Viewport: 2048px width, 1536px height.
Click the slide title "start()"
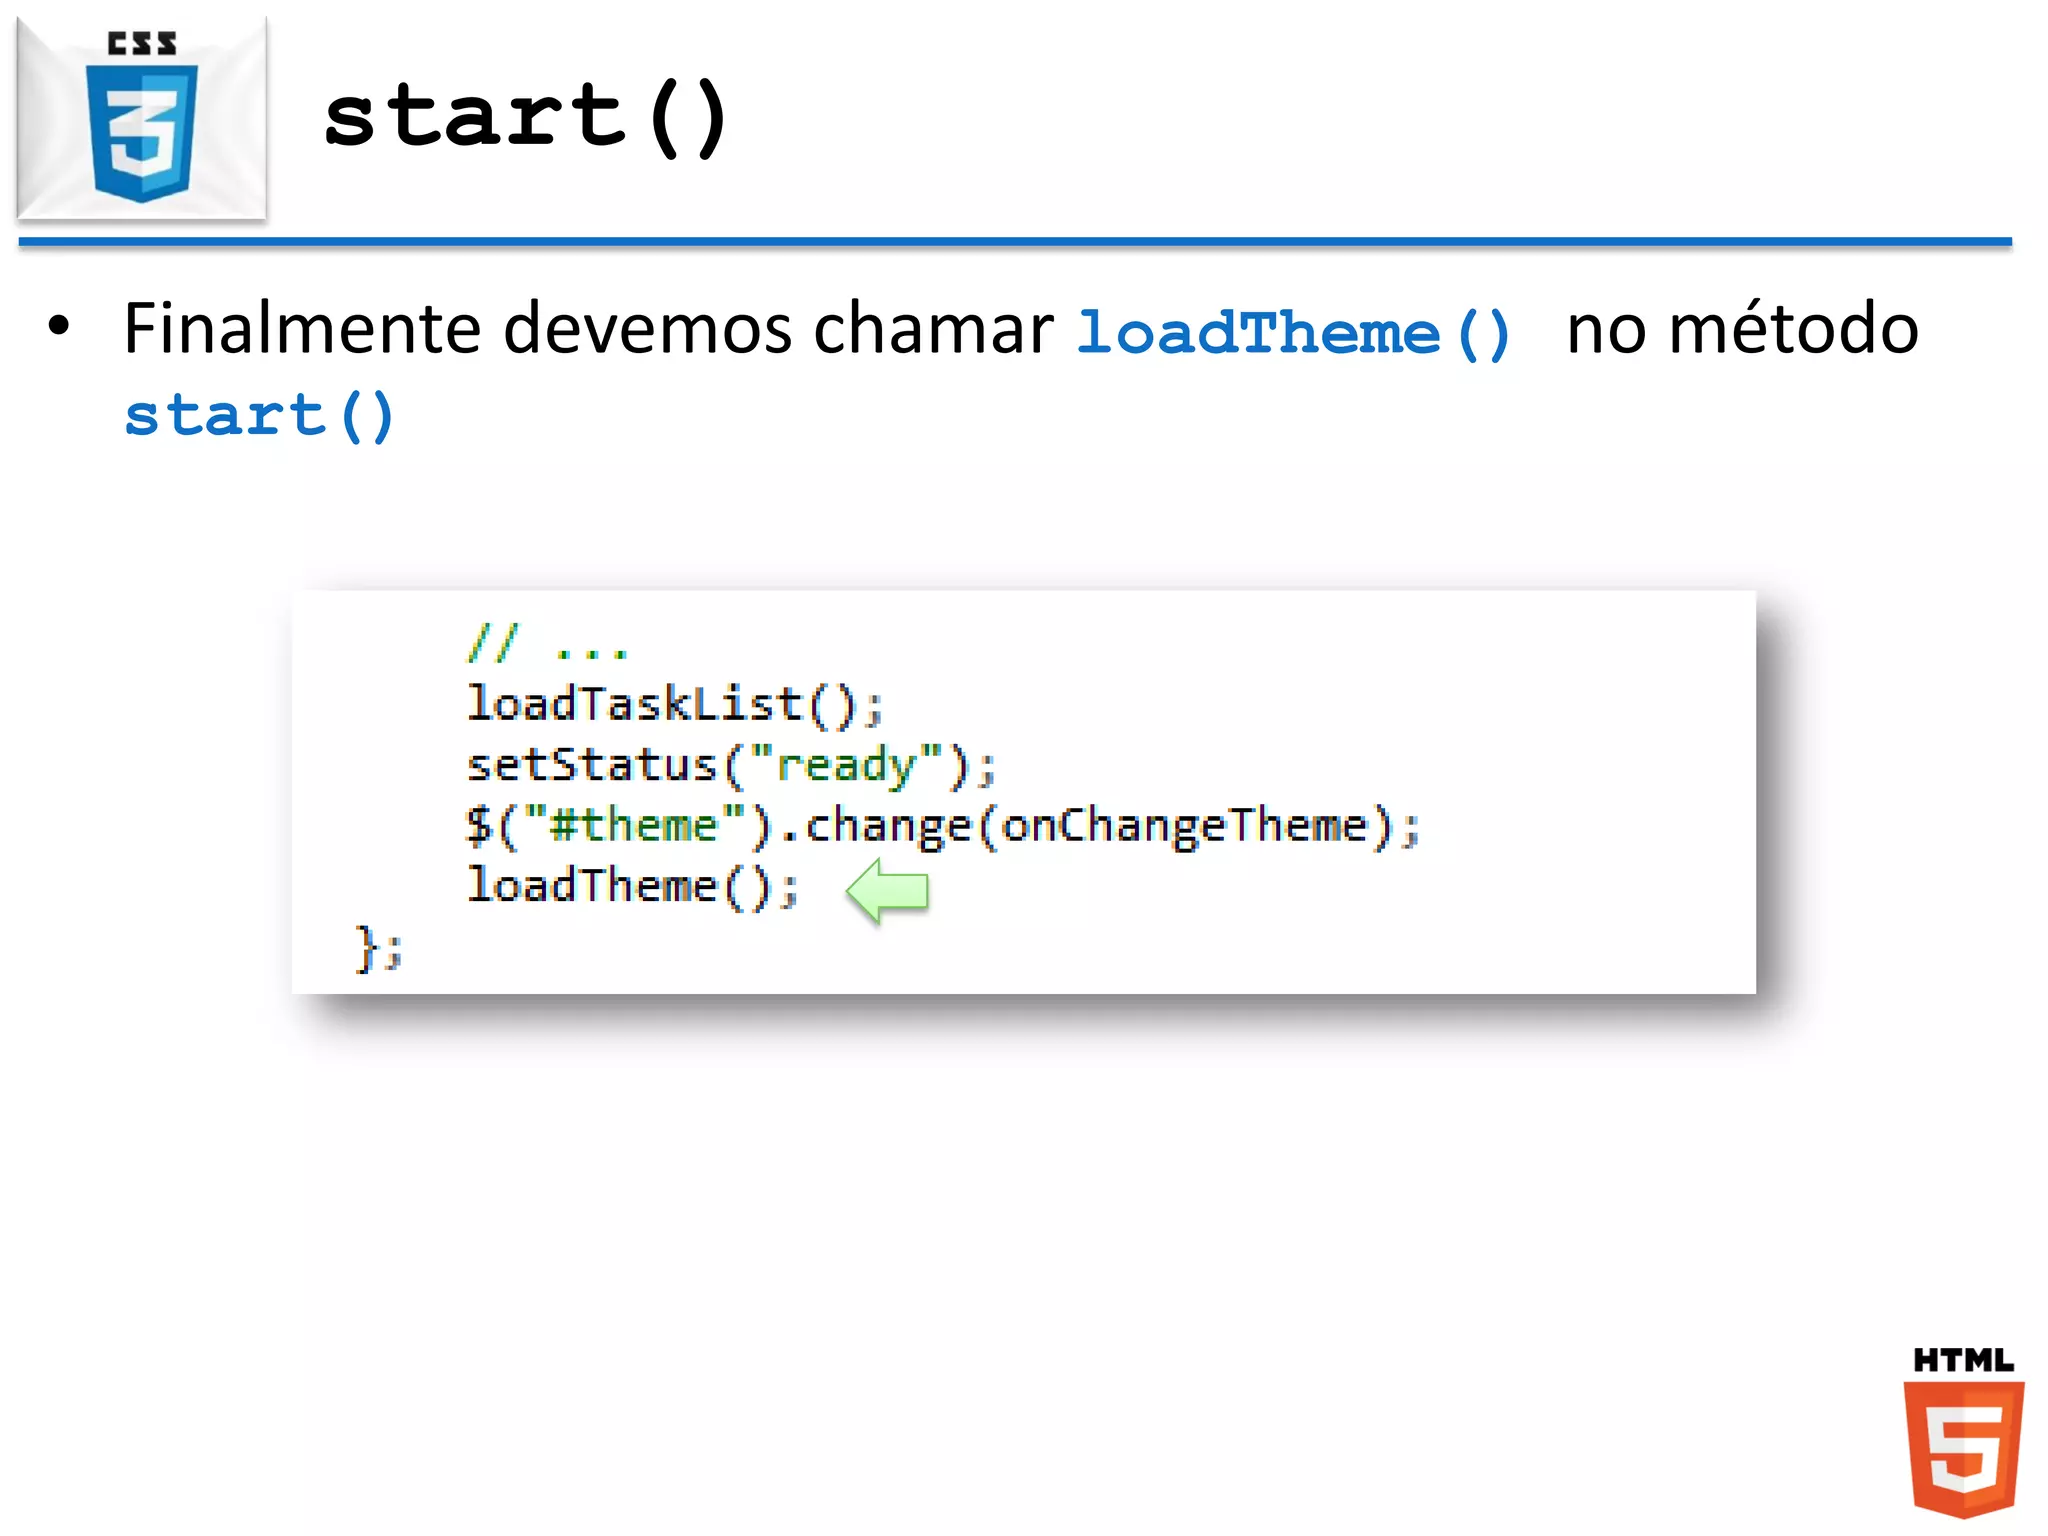[527, 117]
